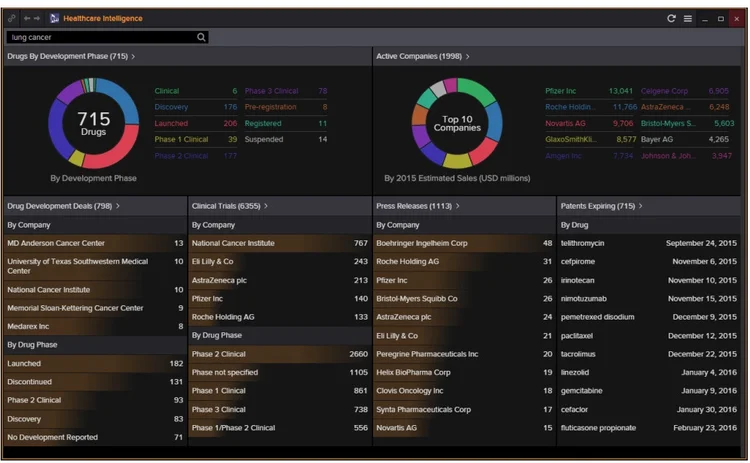Click AstraZeneca plc 213 trials row
This screenshot has width=750, height=463.
click(x=280, y=280)
